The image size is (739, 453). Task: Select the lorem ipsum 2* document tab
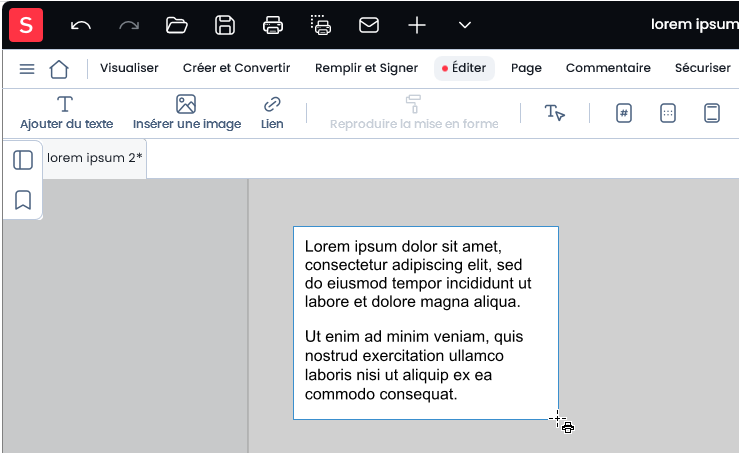[x=94, y=158]
